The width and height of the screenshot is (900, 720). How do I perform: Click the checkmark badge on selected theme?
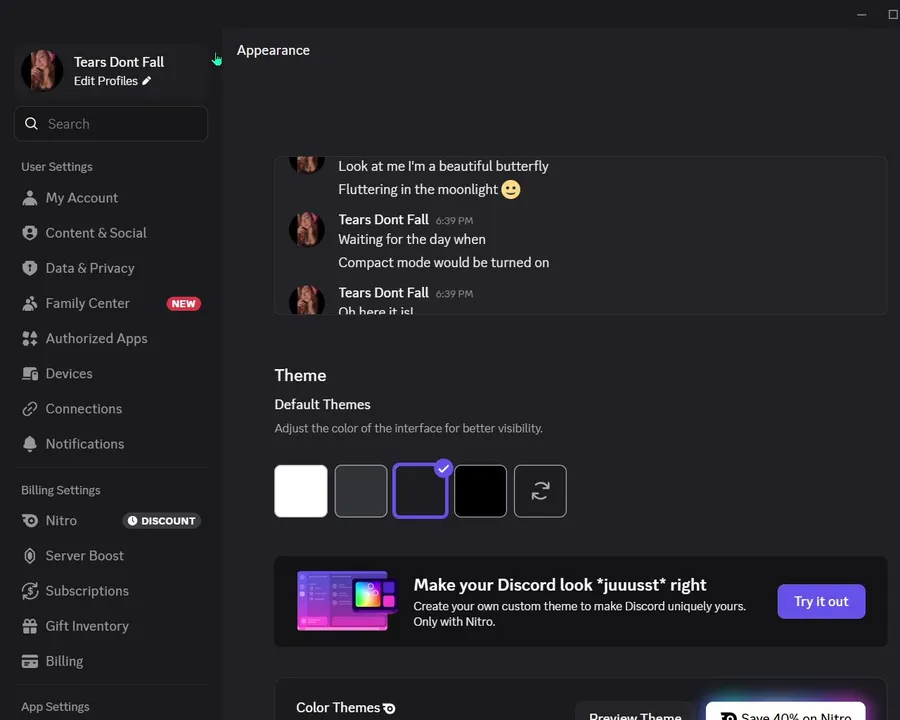[x=443, y=469]
